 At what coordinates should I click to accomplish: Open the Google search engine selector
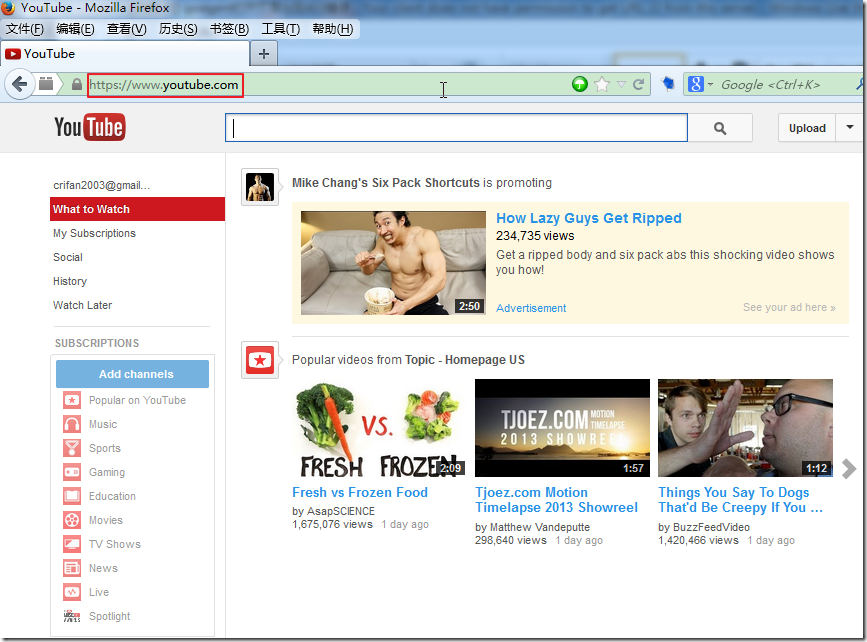pos(700,84)
